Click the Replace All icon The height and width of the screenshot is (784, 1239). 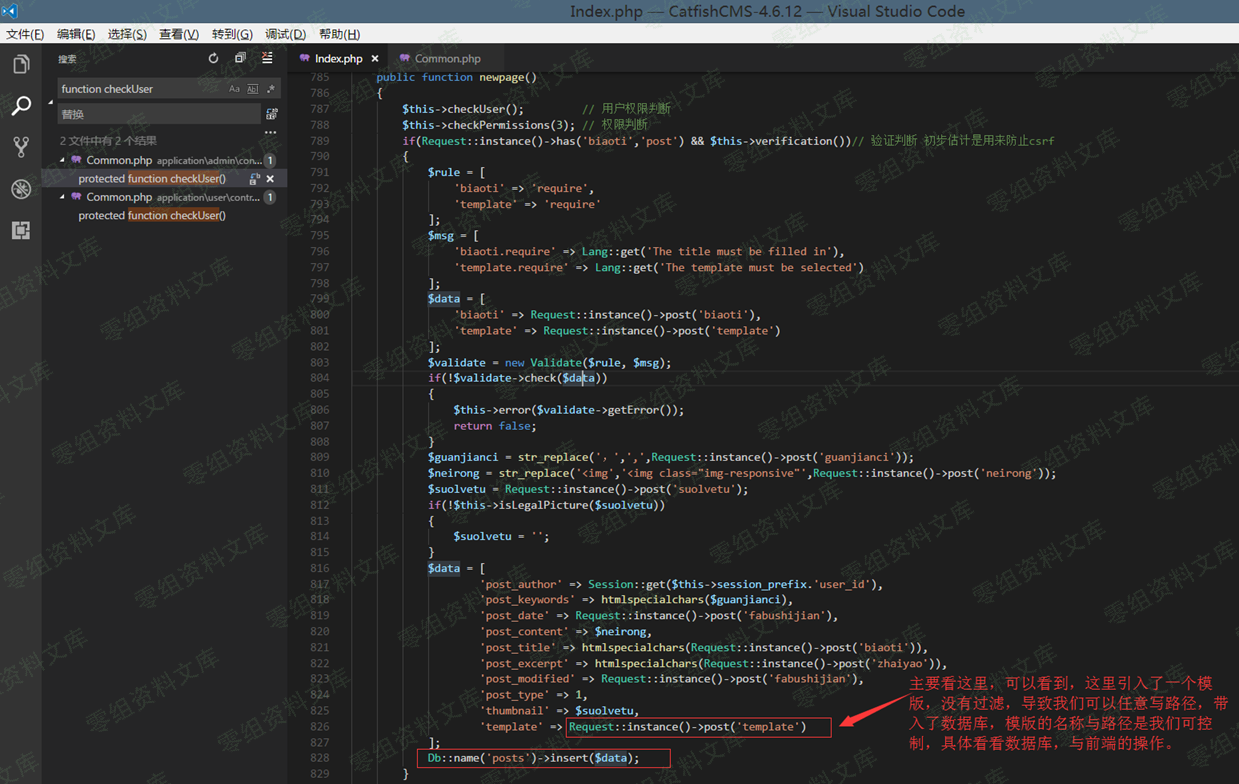click(x=272, y=114)
